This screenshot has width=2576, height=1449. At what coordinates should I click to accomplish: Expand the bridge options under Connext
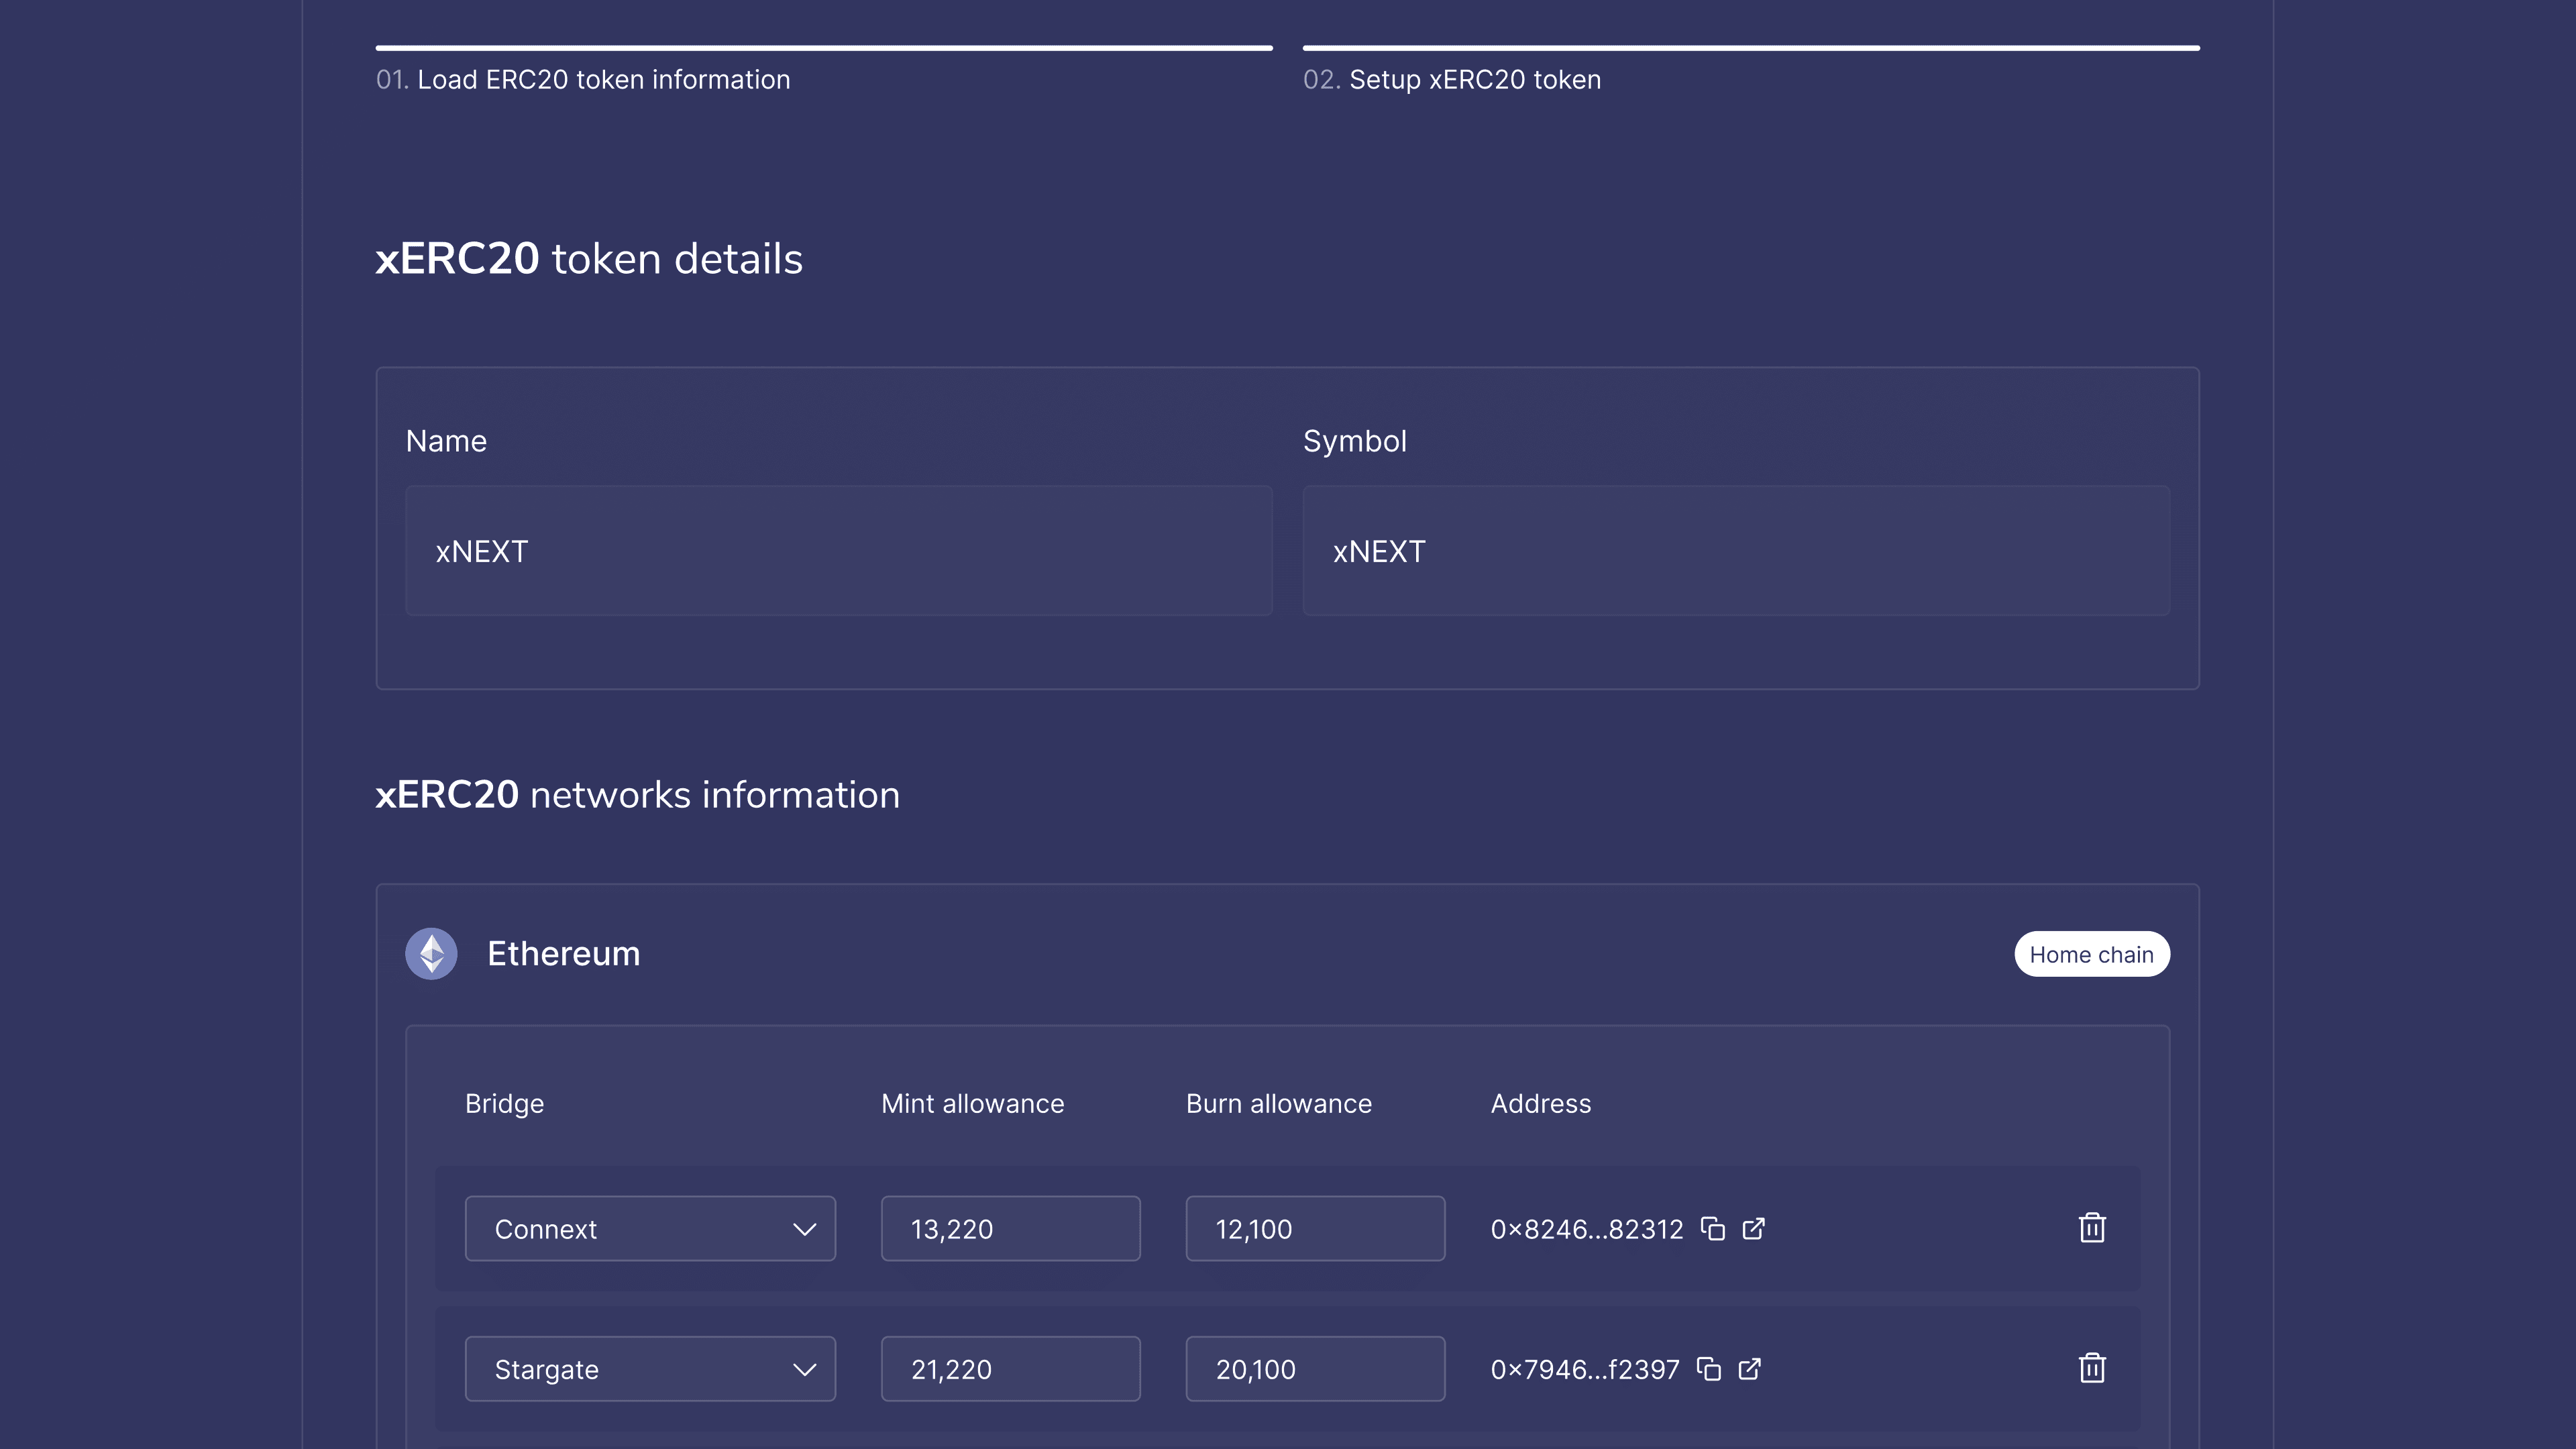point(804,1229)
